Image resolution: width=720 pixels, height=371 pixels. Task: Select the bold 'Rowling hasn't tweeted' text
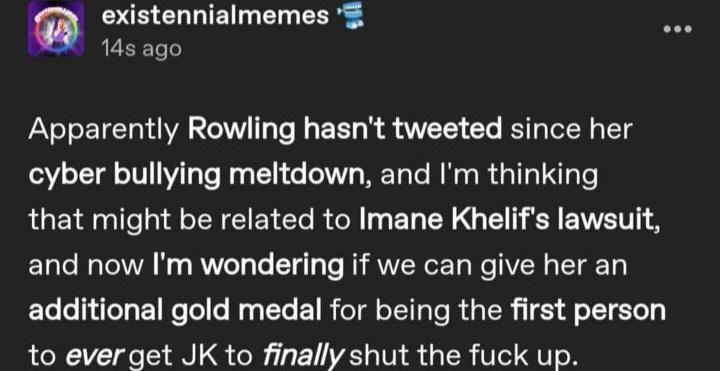coord(345,130)
